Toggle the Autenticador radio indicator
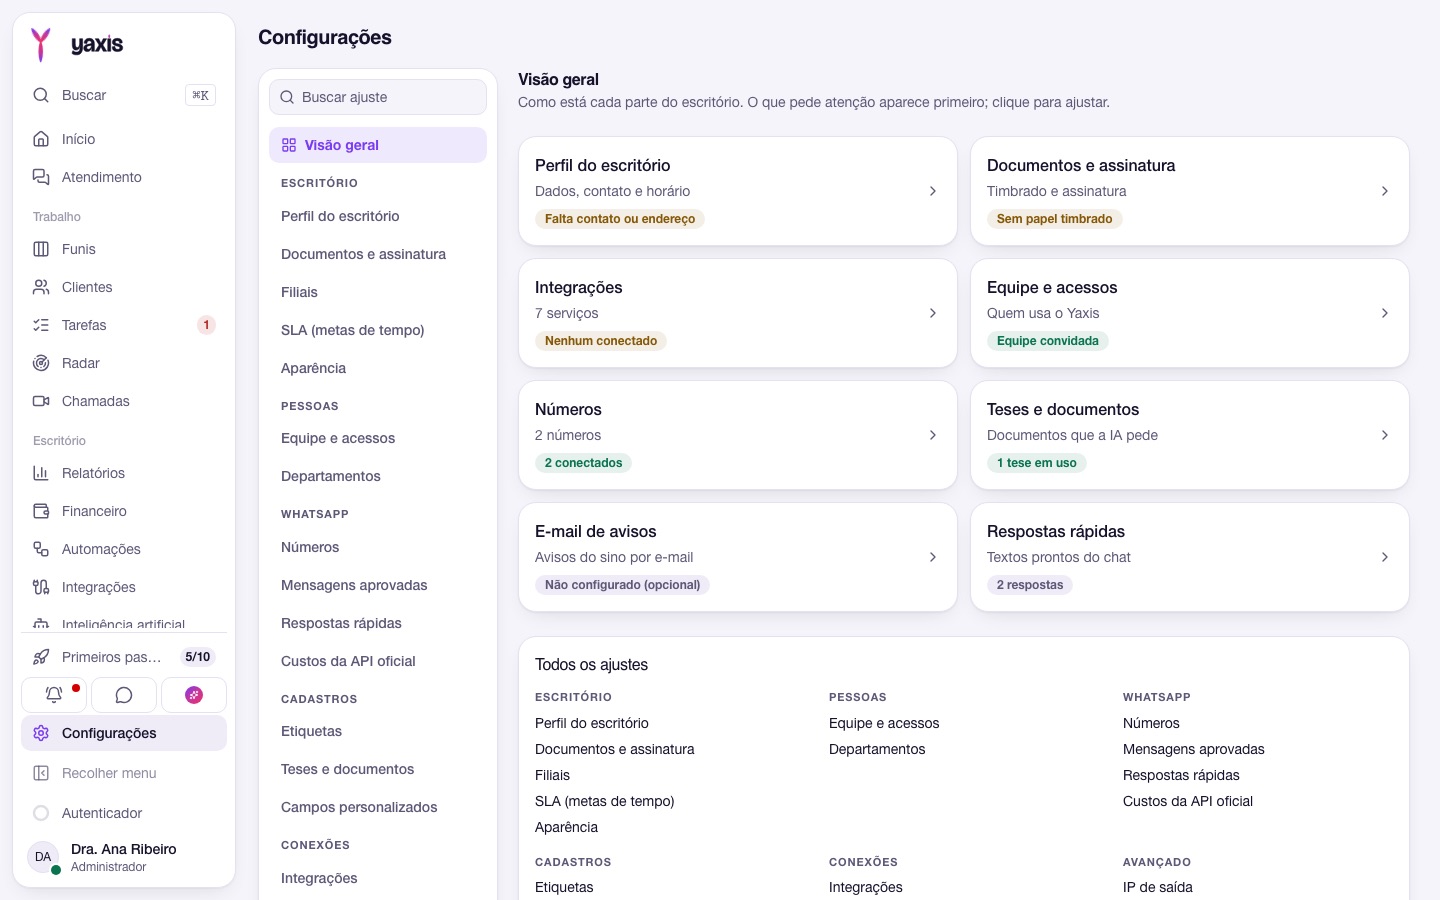 click(x=41, y=813)
